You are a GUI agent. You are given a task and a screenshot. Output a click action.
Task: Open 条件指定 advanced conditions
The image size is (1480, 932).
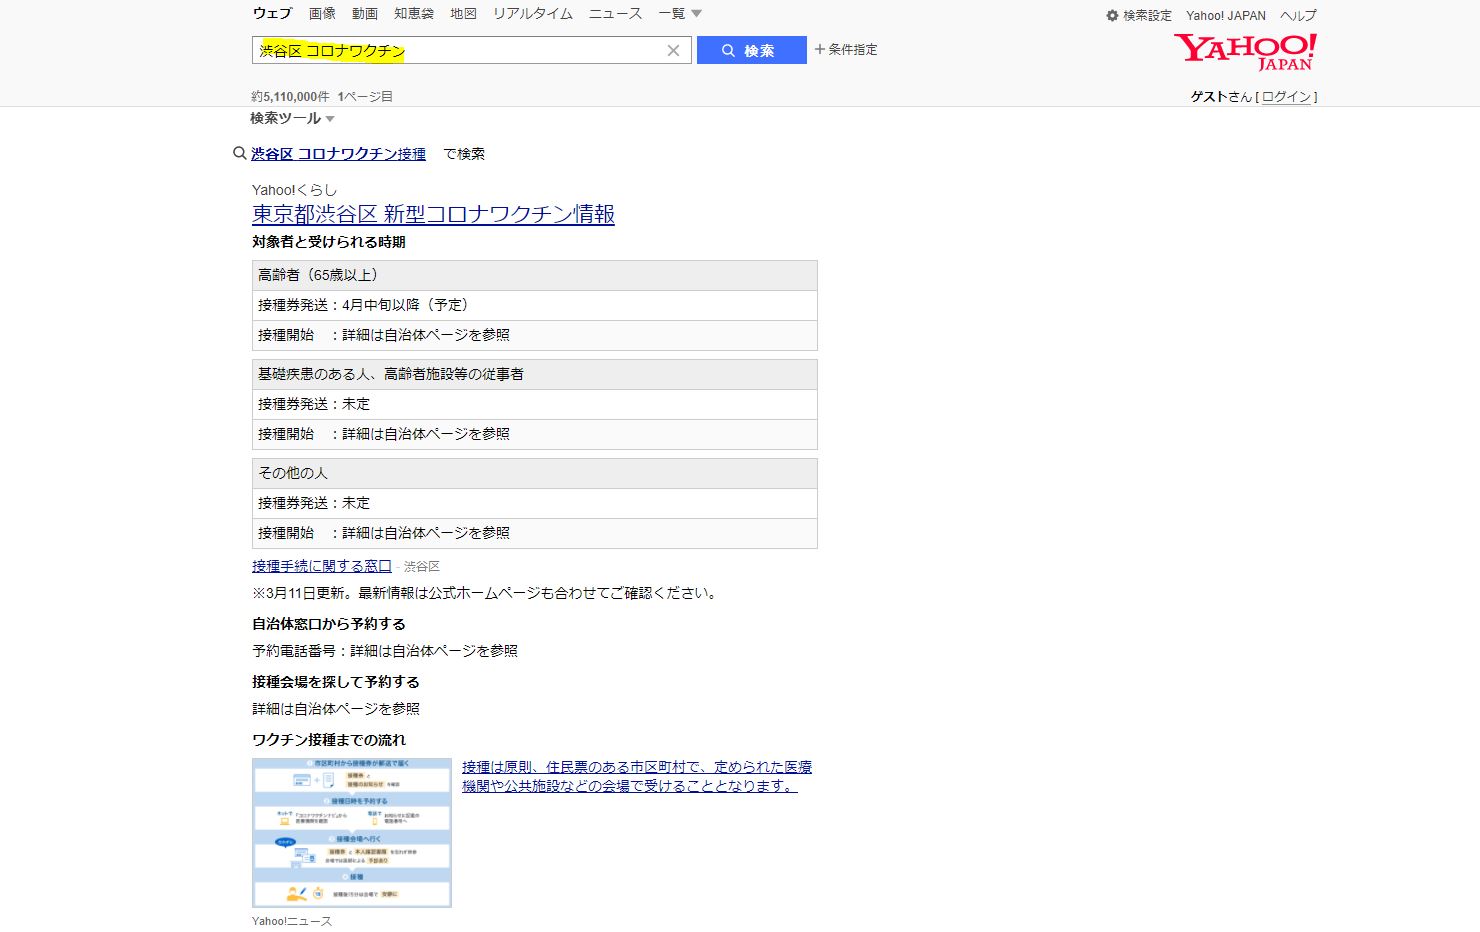point(846,49)
